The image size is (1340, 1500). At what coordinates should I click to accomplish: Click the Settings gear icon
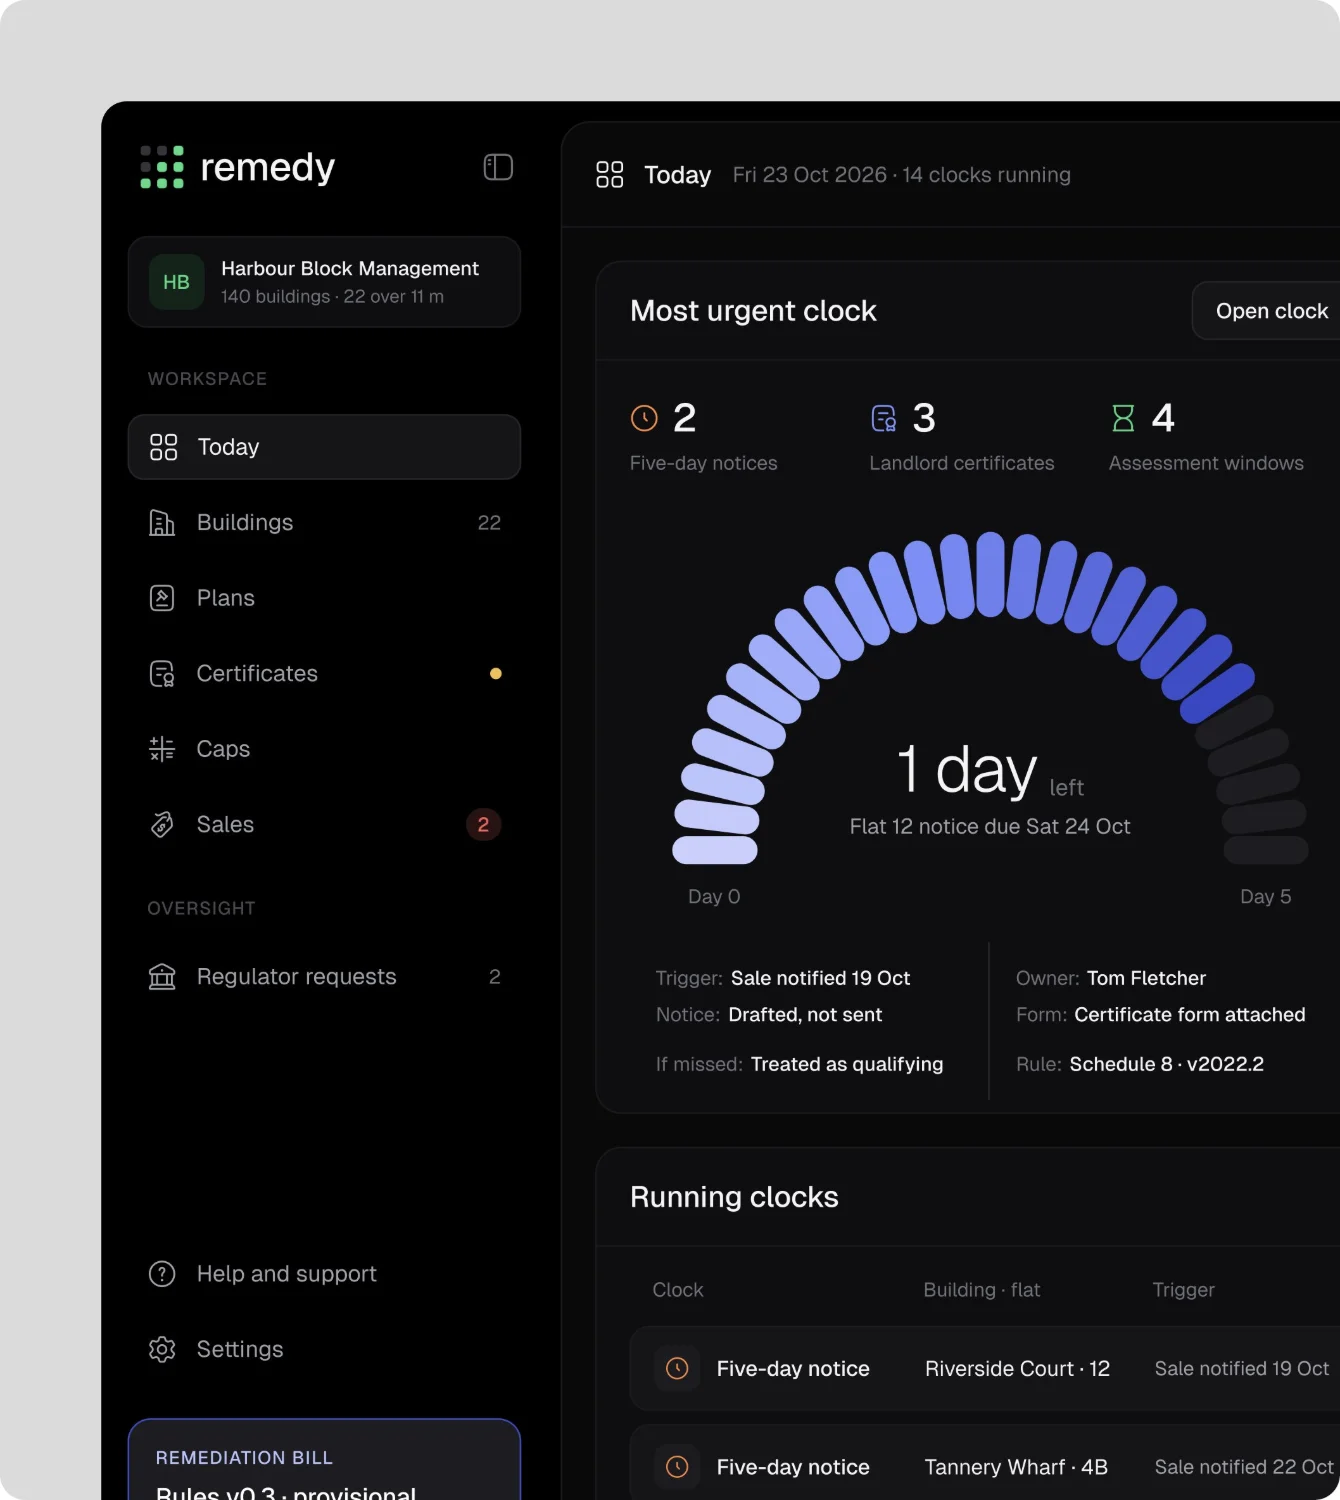tap(162, 1350)
